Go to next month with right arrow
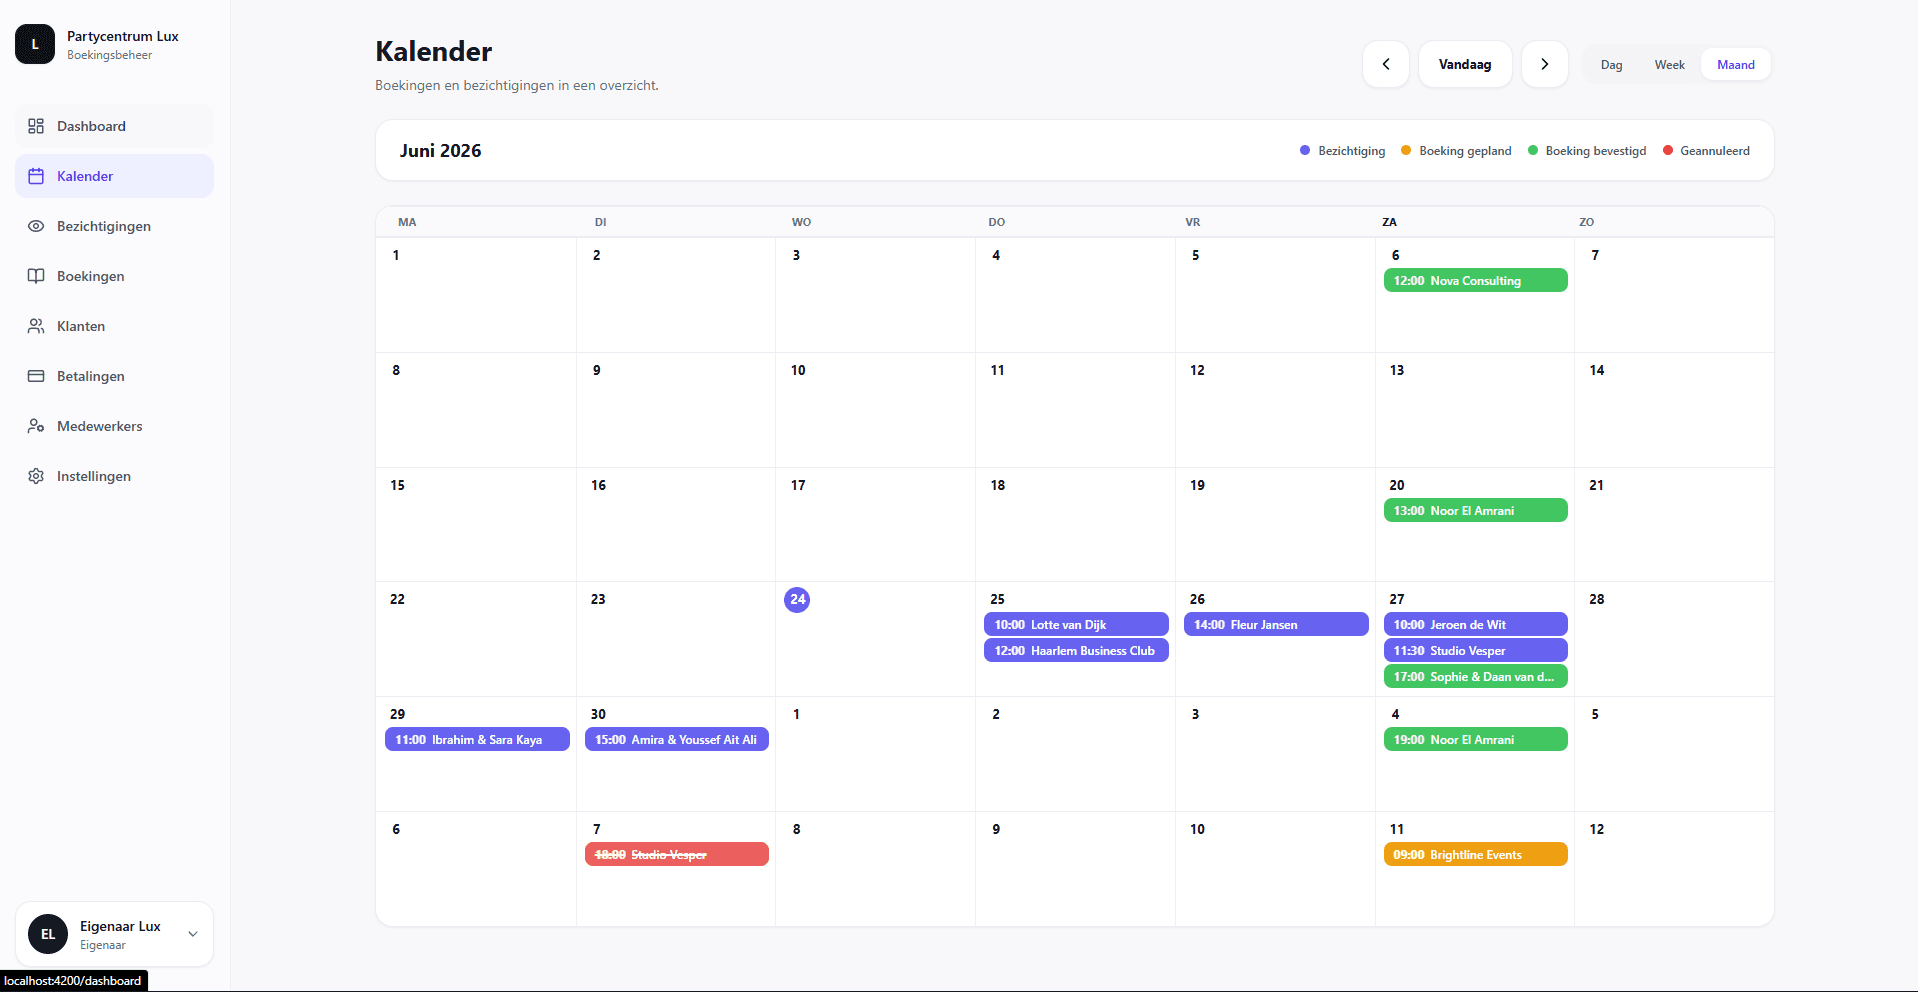The image size is (1918, 992). tap(1545, 64)
